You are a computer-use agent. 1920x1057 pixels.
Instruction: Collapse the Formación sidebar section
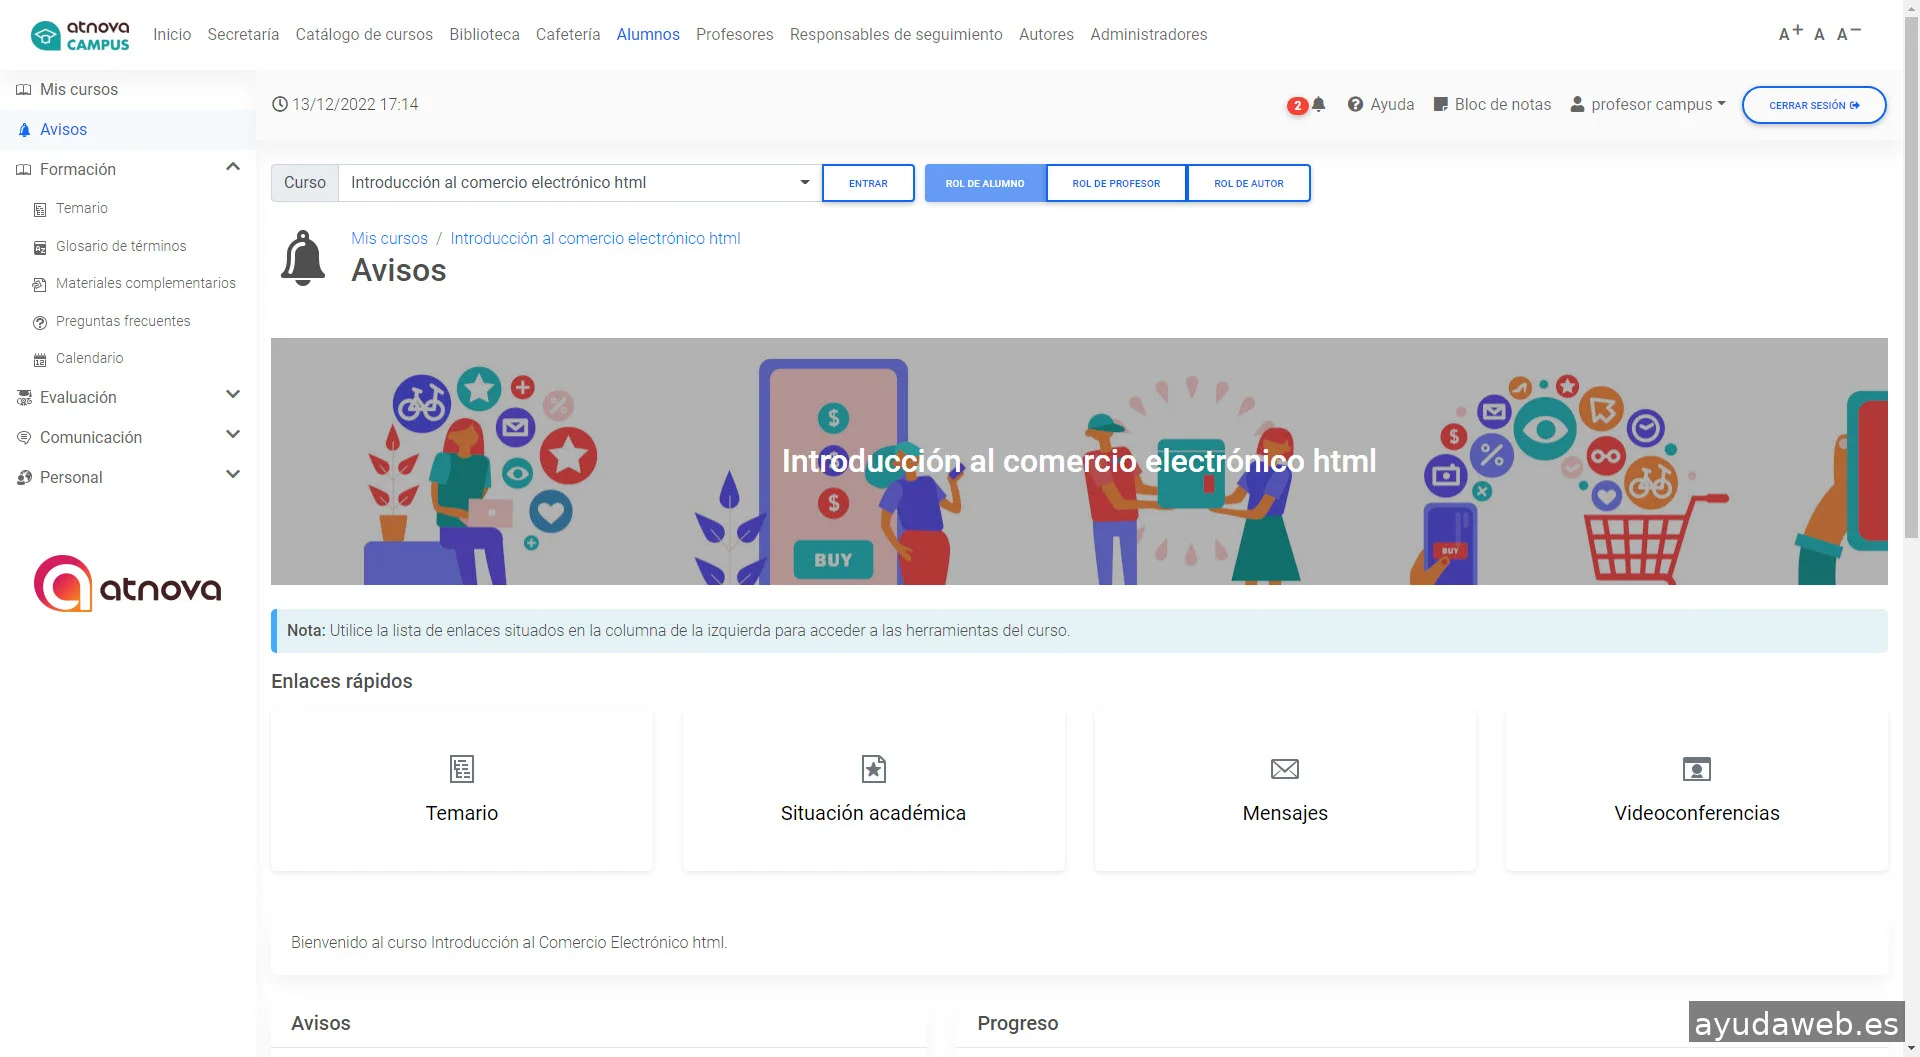tap(233, 168)
